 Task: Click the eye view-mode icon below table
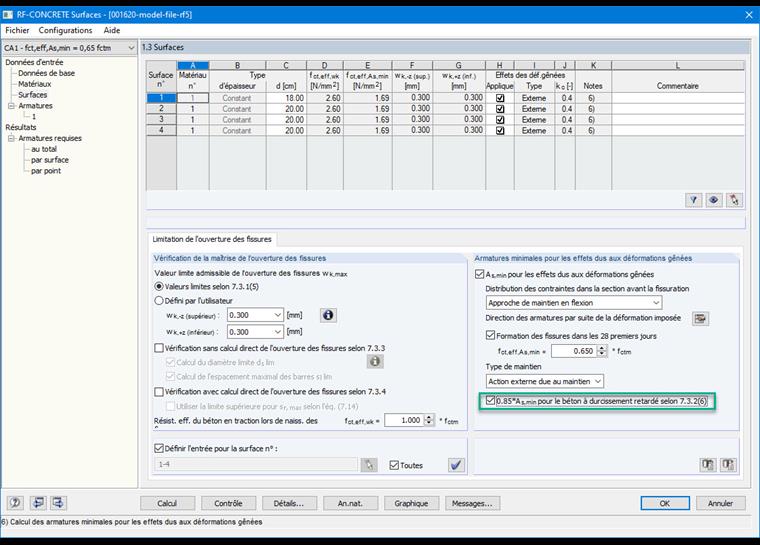[x=714, y=200]
